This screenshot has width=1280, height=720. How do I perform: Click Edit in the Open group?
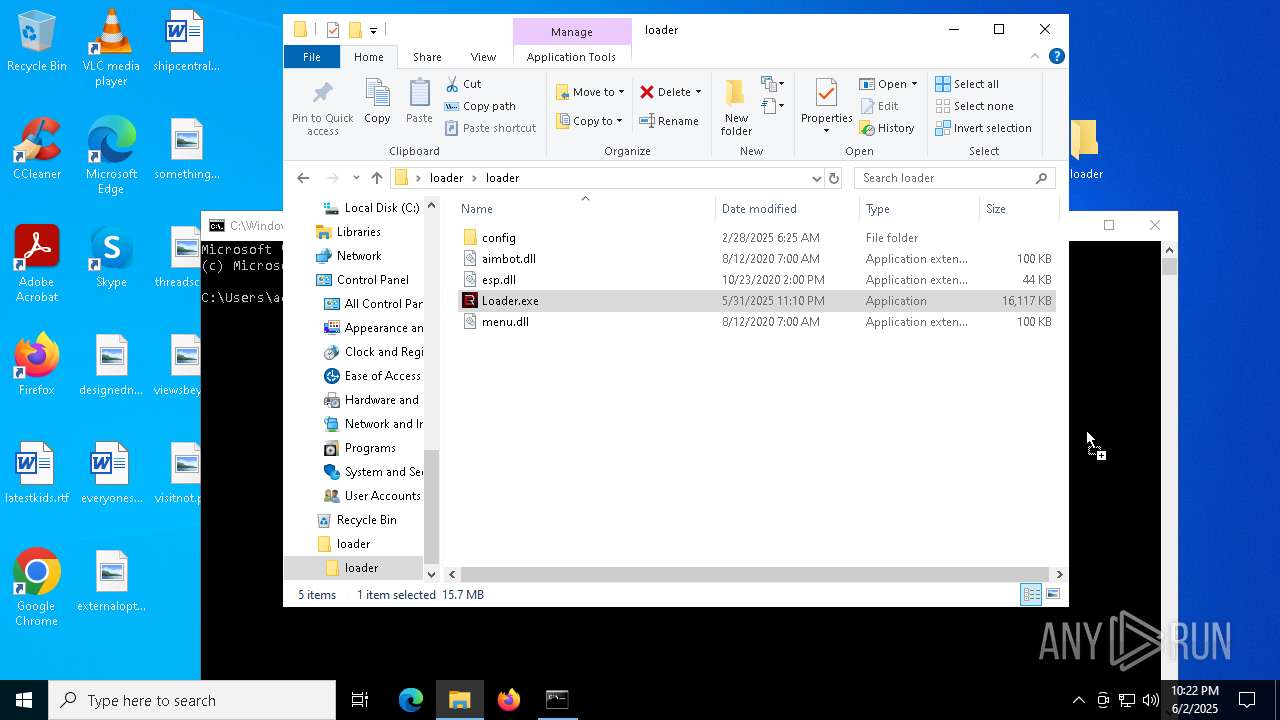pyautogui.click(x=878, y=106)
